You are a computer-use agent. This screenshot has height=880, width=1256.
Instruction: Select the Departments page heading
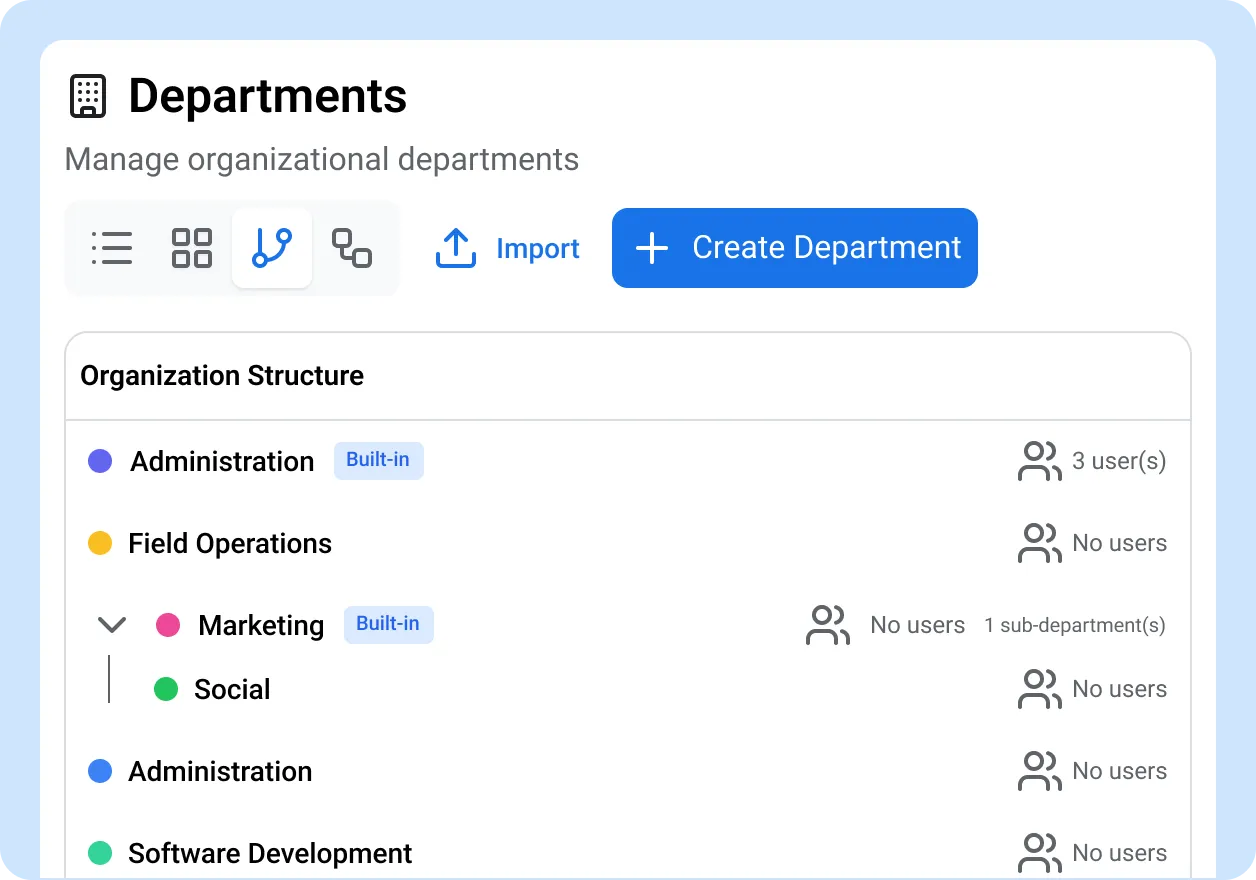(x=267, y=95)
